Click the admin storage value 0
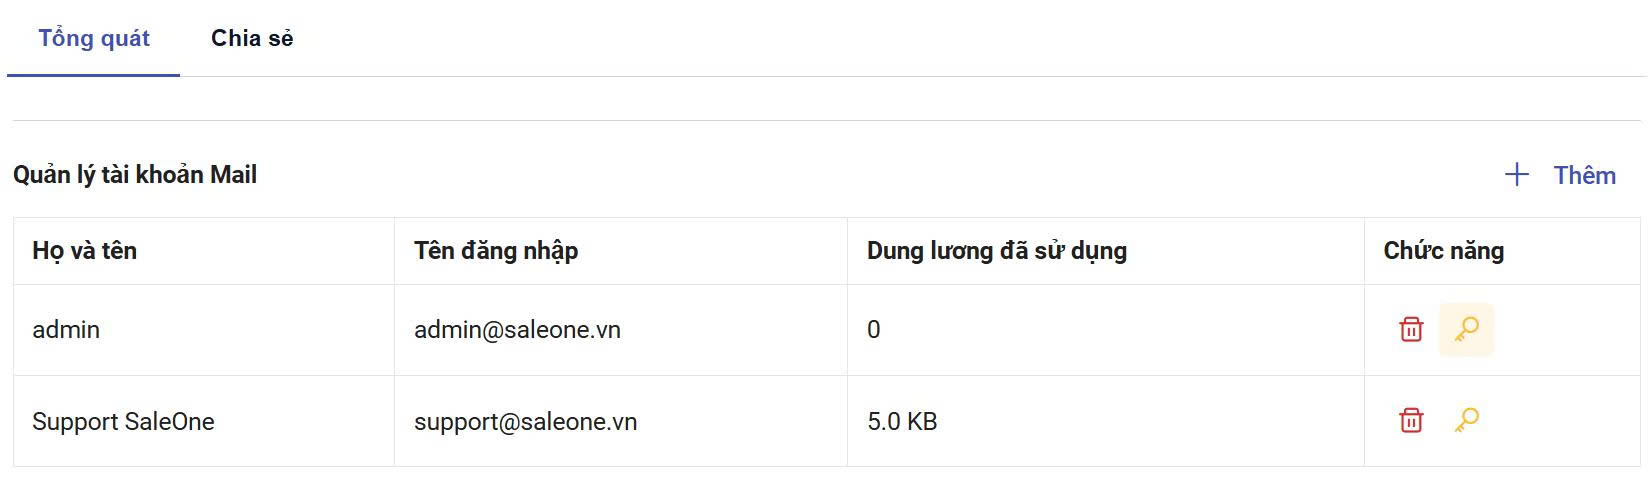The width and height of the screenshot is (1652, 479). [x=874, y=330]
